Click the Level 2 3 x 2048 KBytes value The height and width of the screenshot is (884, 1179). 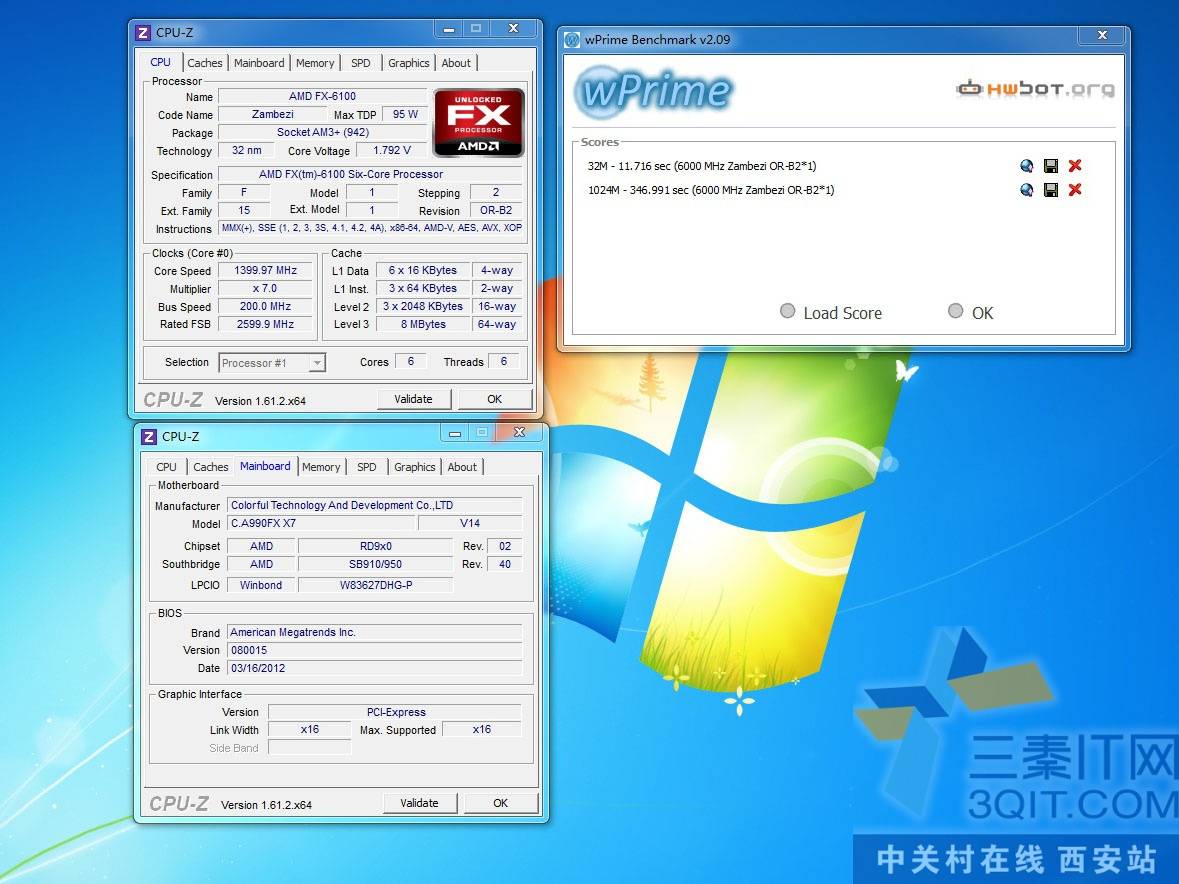[423, 307]
